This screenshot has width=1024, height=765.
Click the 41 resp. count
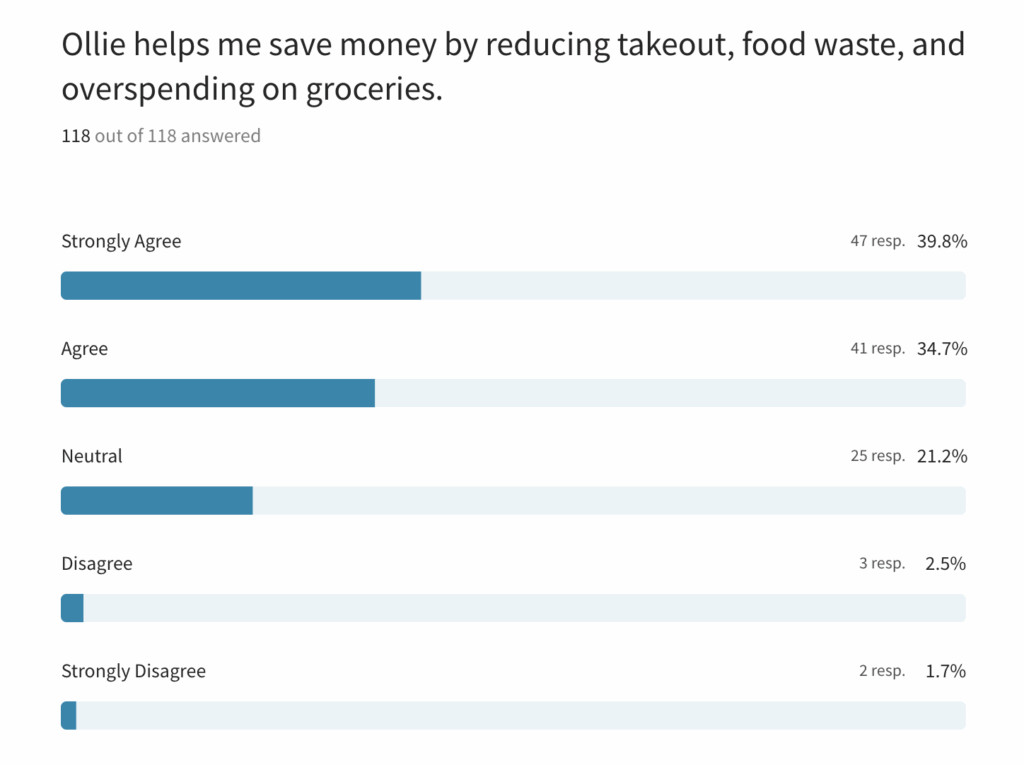click(877, 349)
